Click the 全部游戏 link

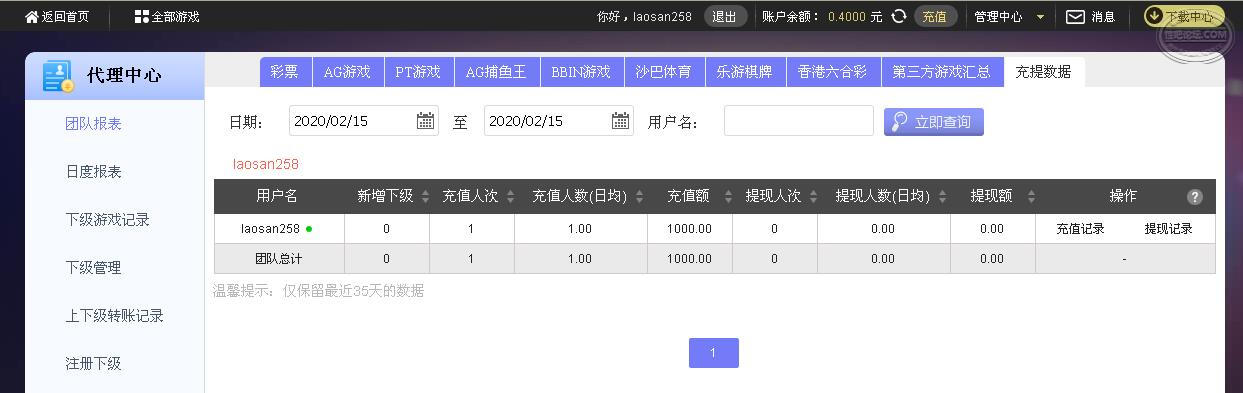175,17
